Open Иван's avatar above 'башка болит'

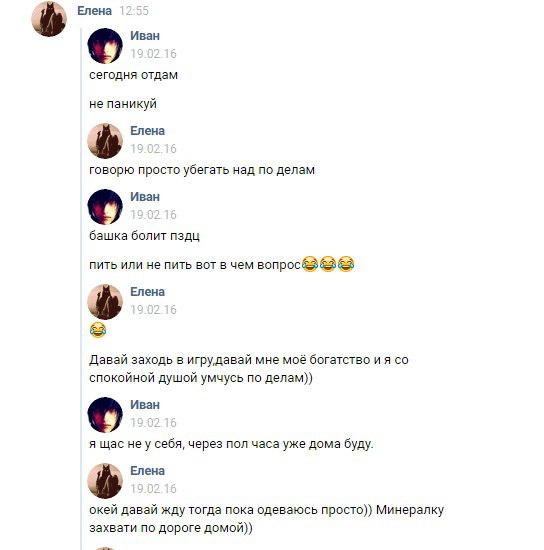point(105,207)
